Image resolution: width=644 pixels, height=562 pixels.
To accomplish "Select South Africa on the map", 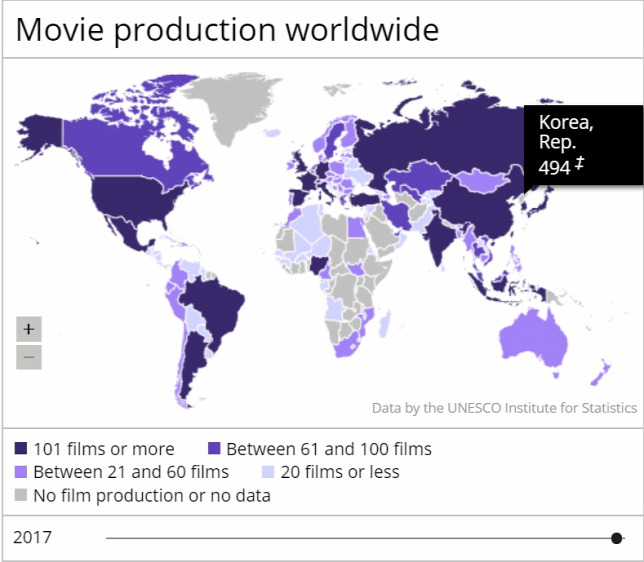I will [347, 347].
